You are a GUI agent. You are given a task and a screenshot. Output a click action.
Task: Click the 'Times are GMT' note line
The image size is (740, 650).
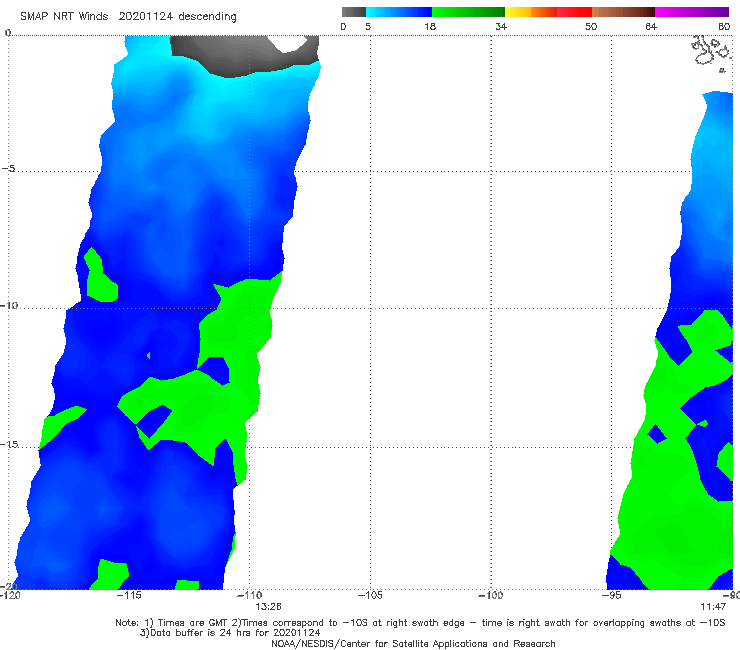(420, 623)
